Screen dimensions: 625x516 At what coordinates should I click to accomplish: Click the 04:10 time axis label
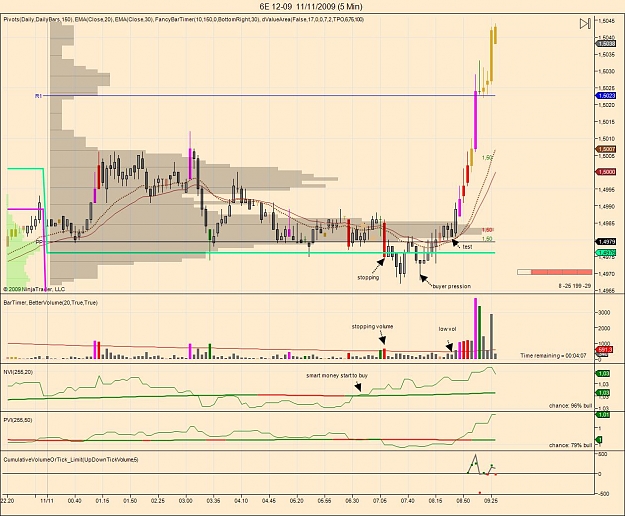241,501
